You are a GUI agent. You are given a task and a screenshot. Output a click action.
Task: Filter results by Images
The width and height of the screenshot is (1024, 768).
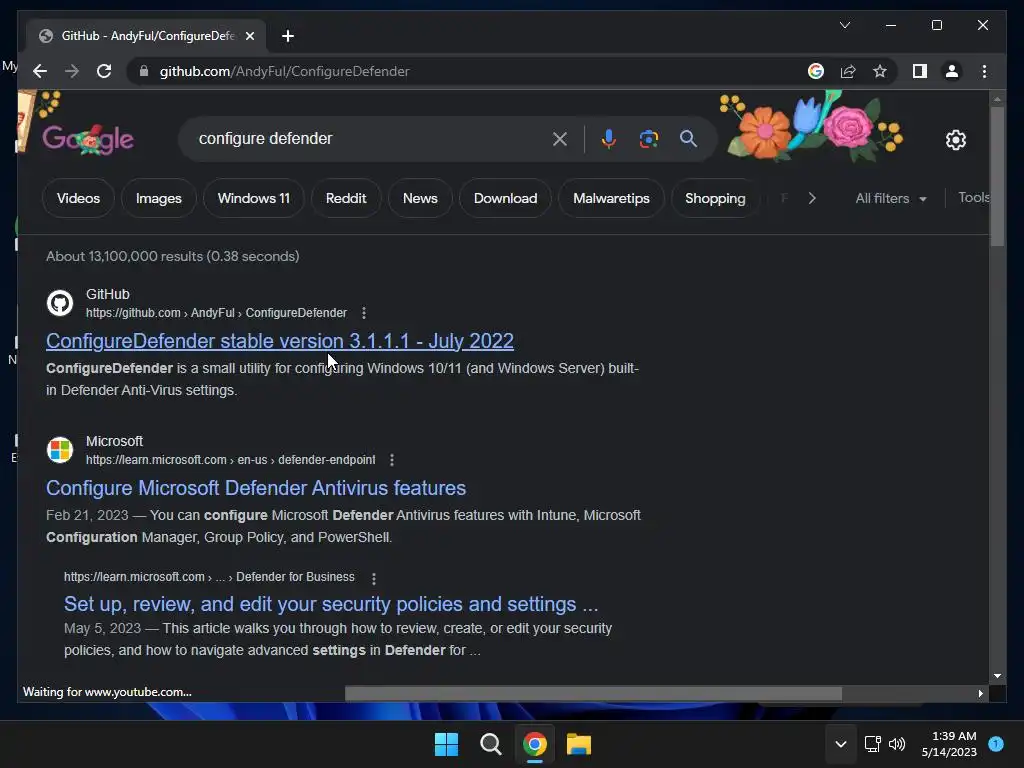tap(159, 198)
